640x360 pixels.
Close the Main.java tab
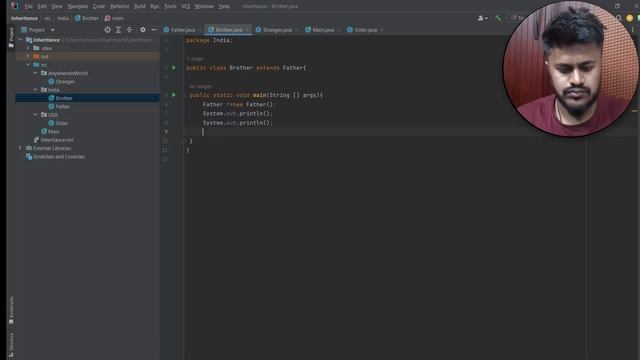pyautogui.click(x=339, y=30)
